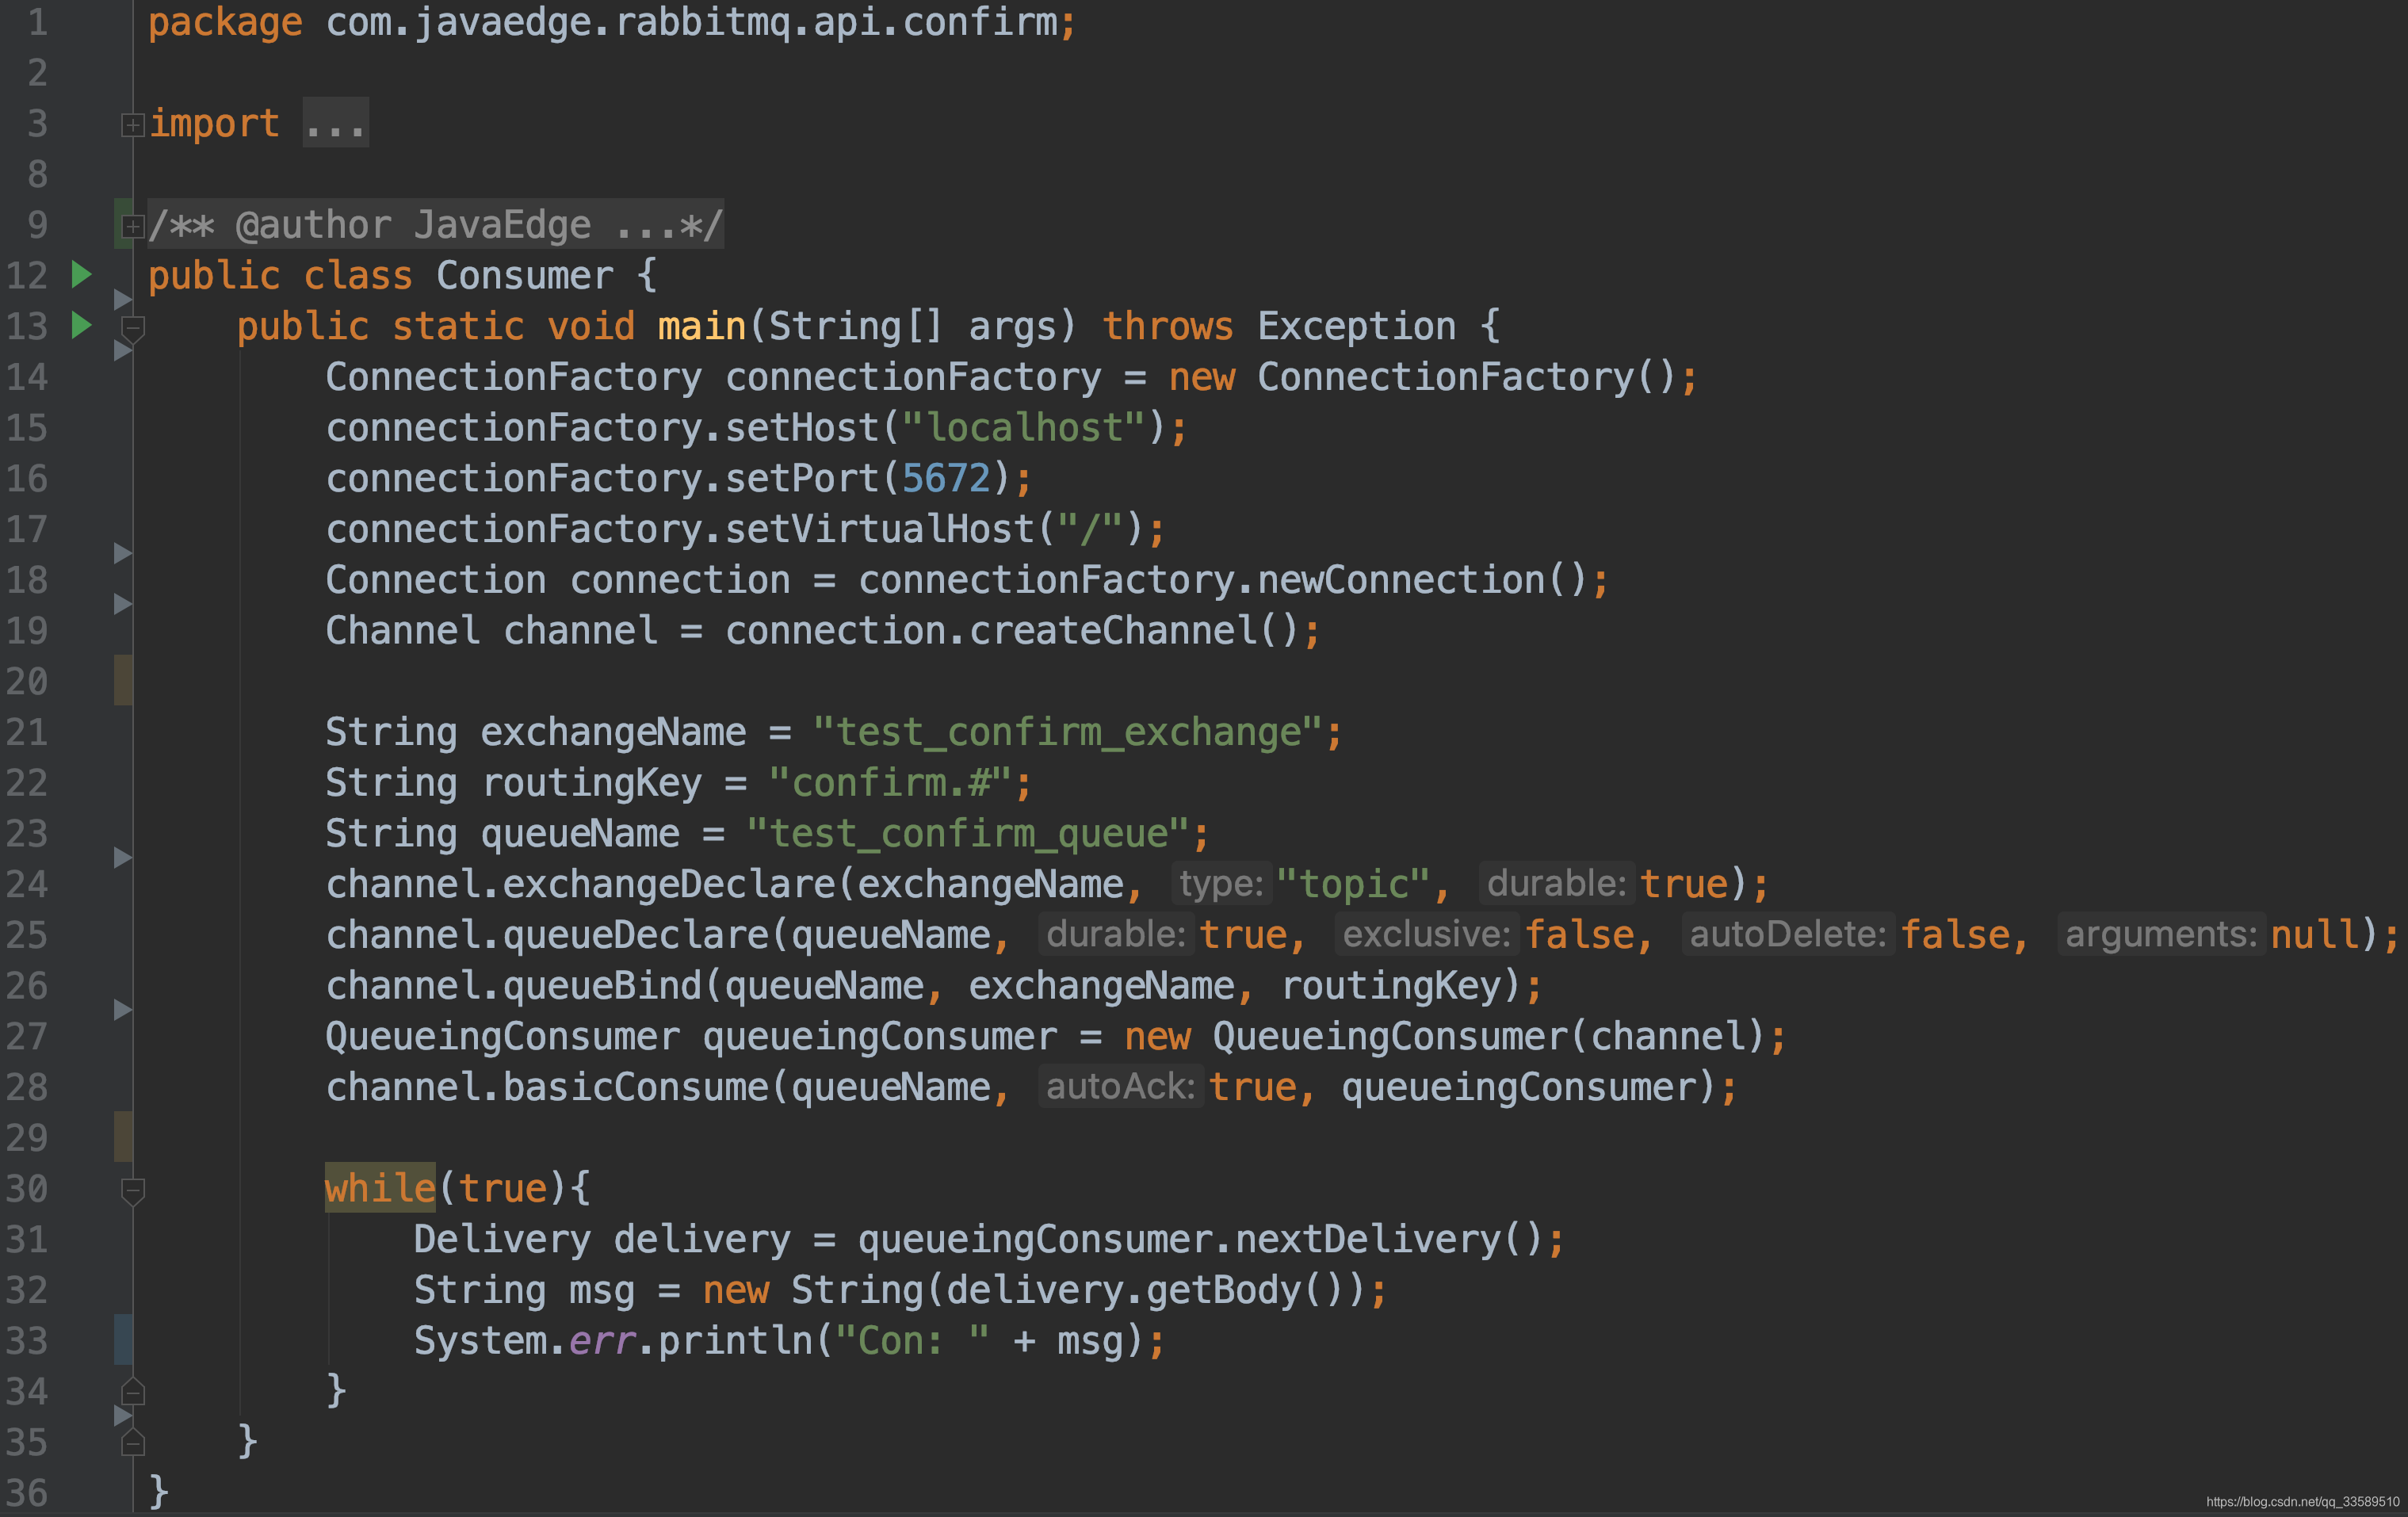This screenshot has width=2408, height=1517.
Task: Collapse the main method using fold icon
Action: pos(132,327)
